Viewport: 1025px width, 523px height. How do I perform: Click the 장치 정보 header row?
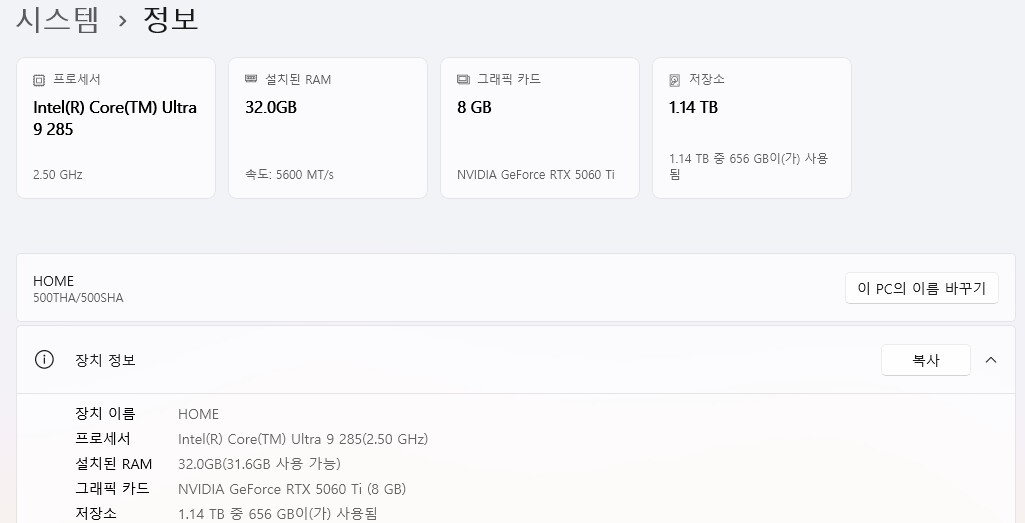click(516, 360)
